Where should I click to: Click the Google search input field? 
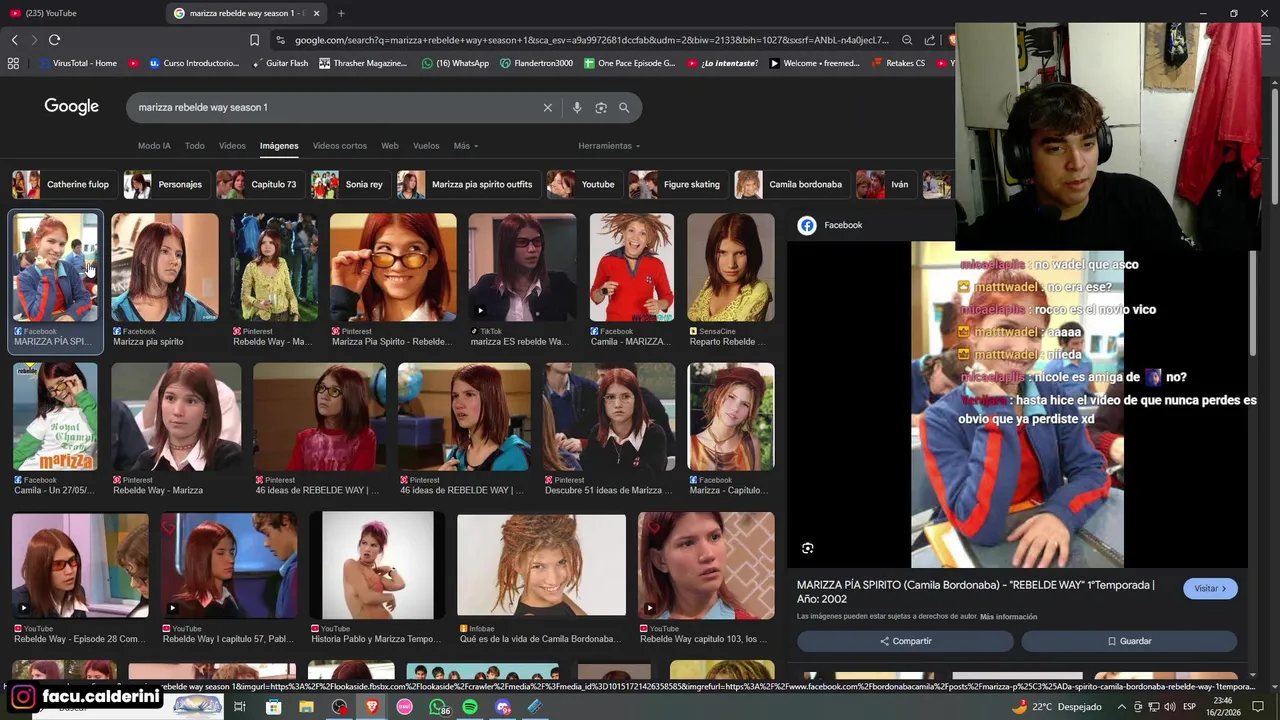pyautogui.click(x=335, y=107)
